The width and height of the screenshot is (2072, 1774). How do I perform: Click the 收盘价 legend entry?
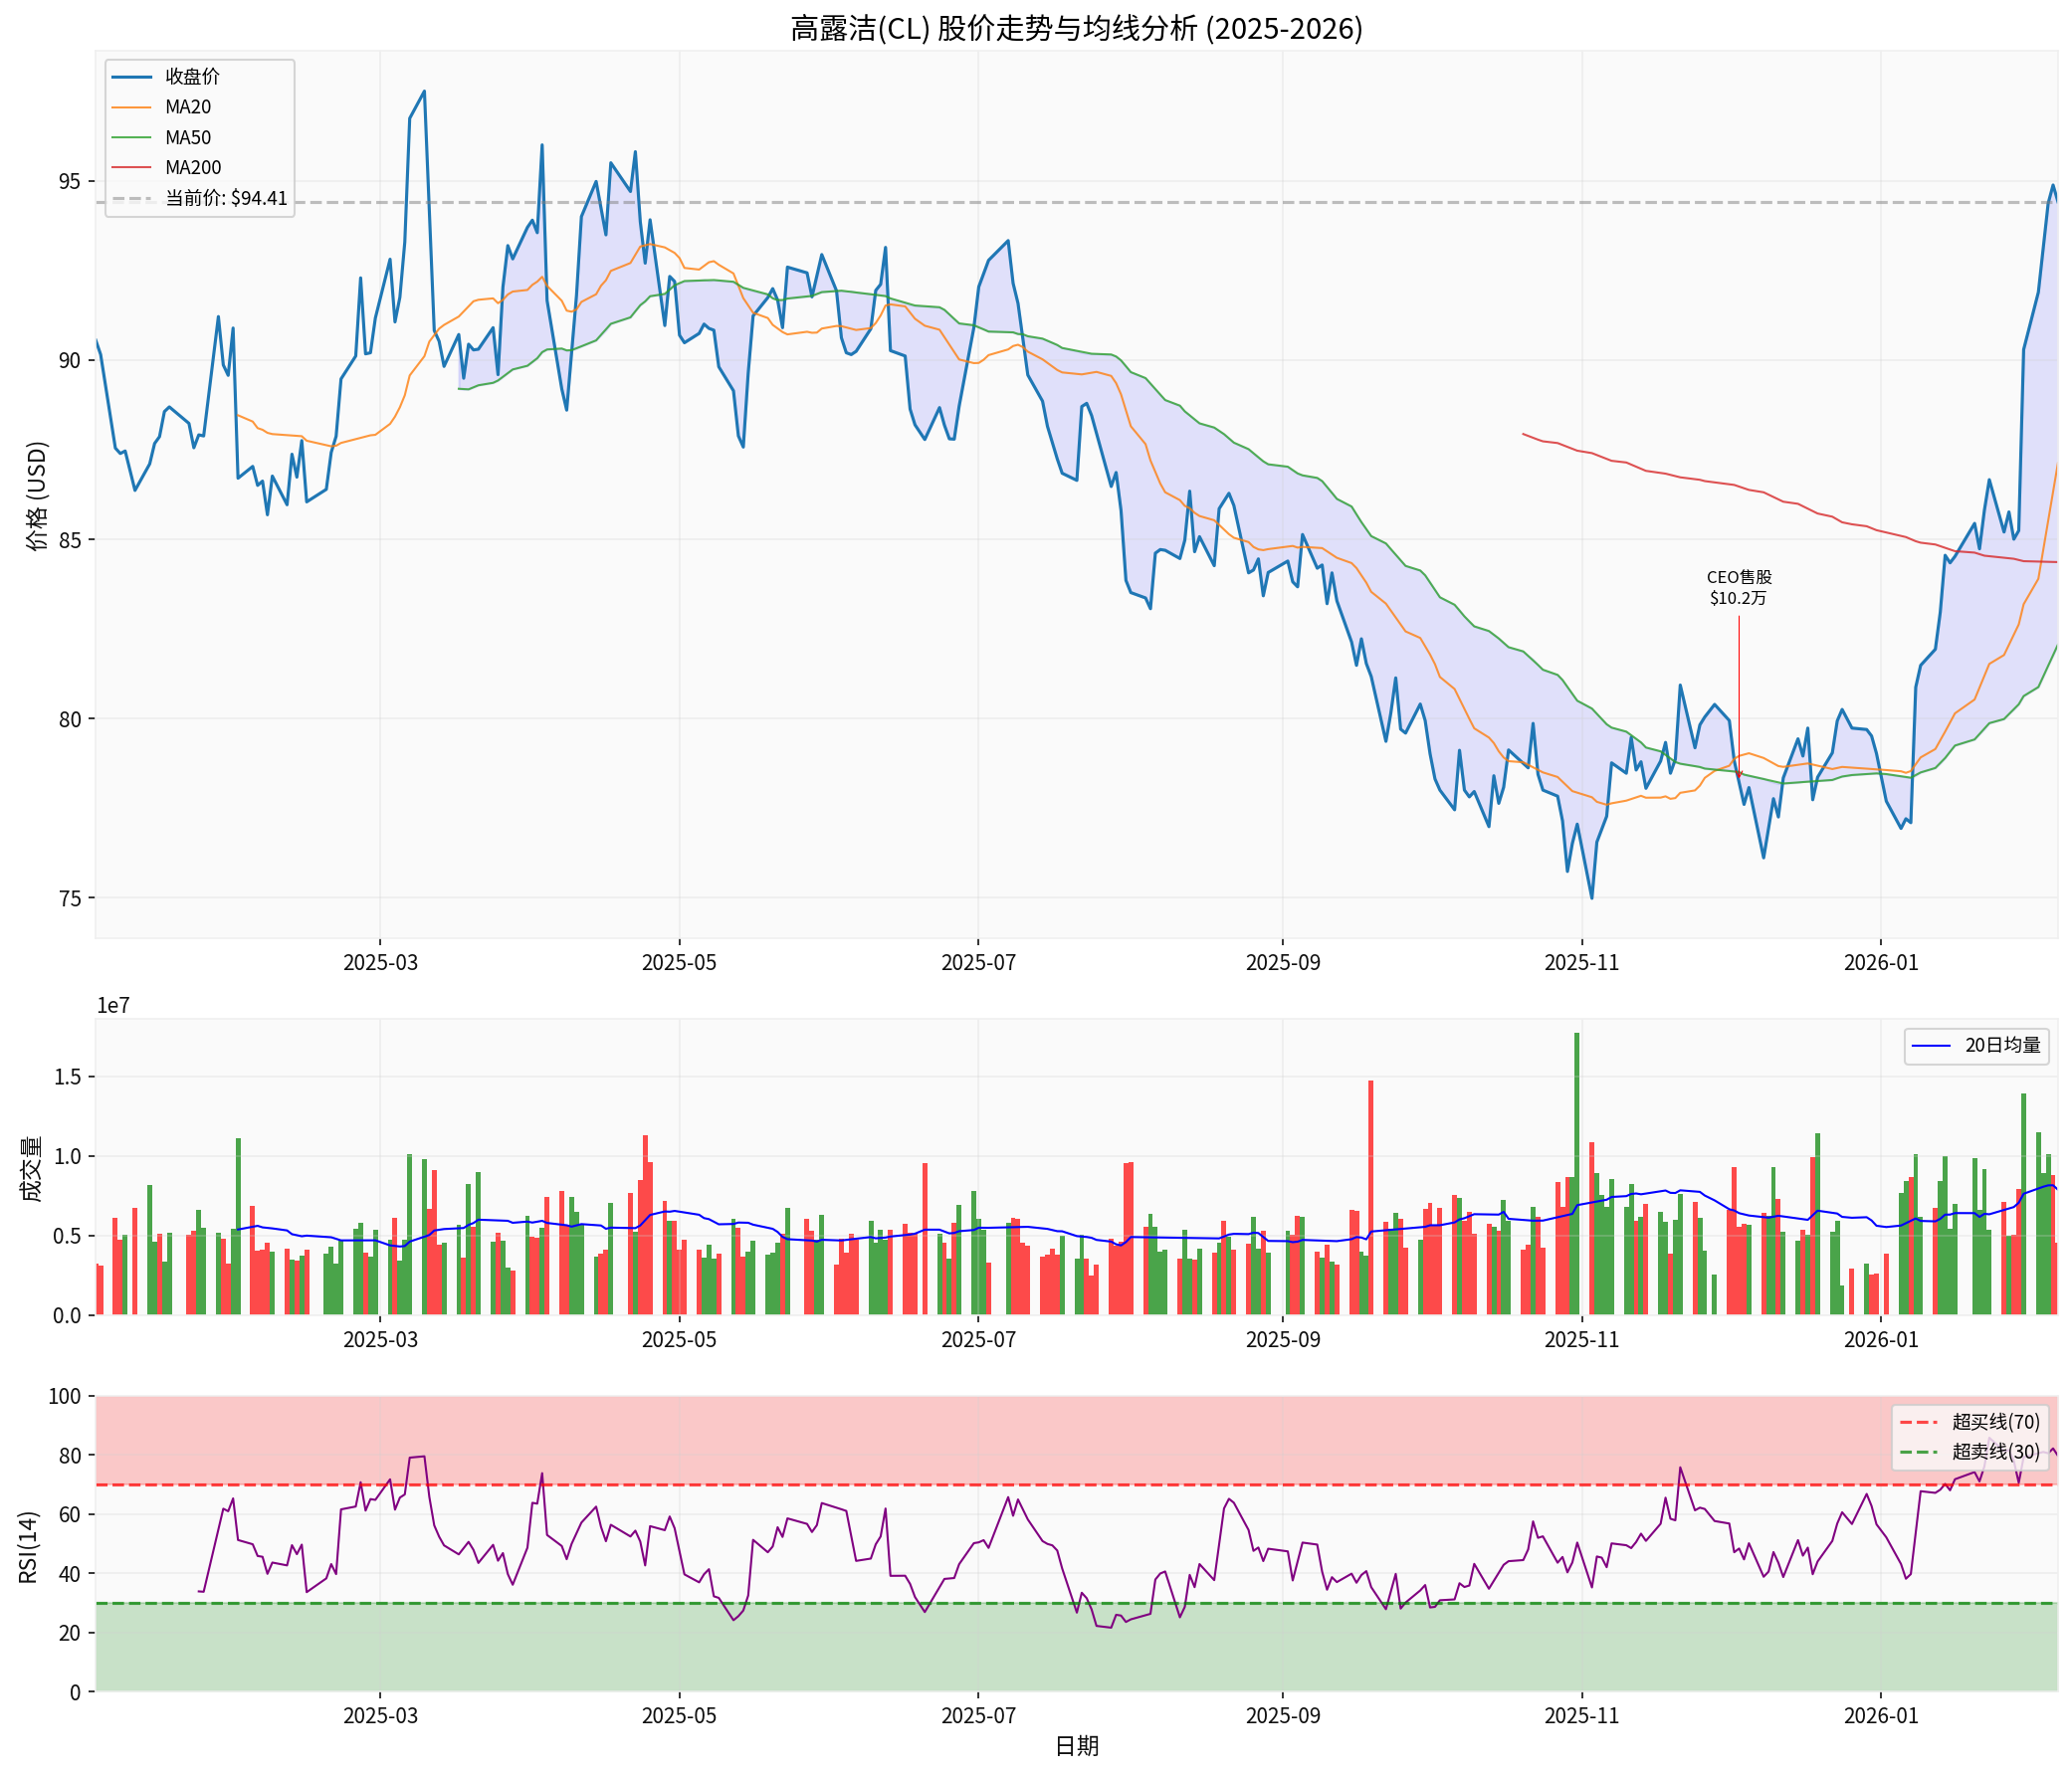click(x=191, y=76)
